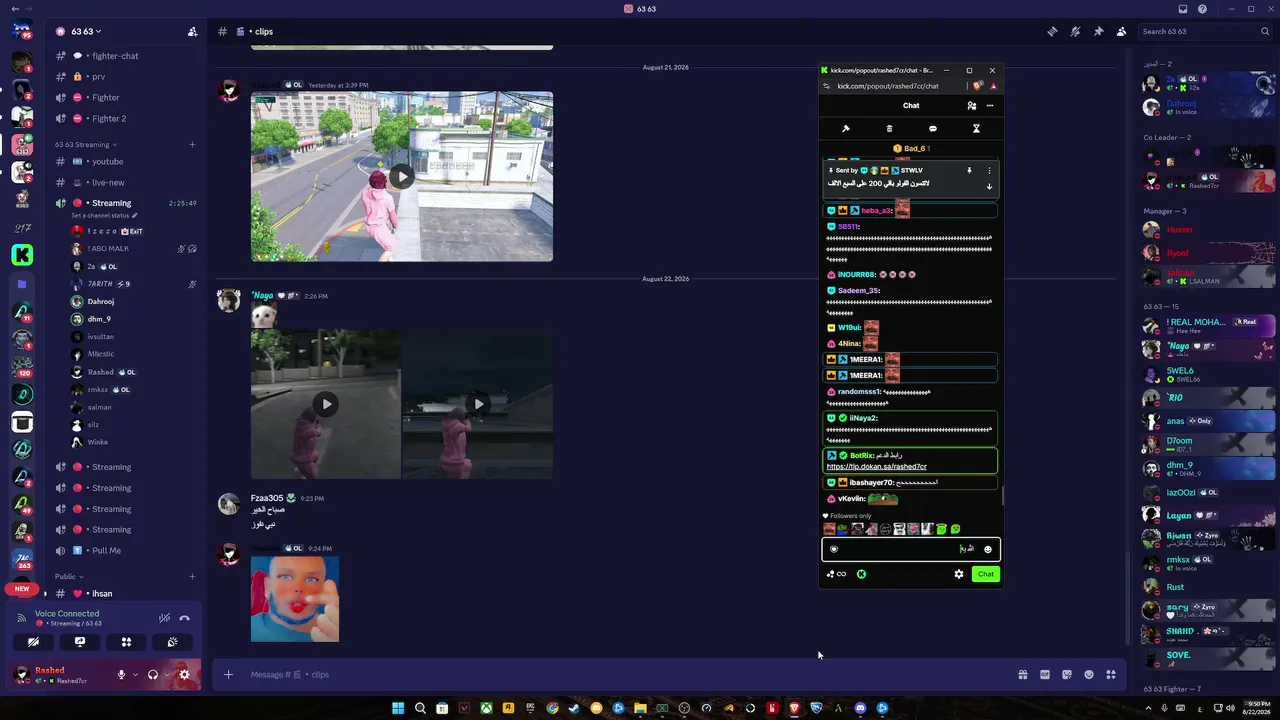Screen dimensions: 1280x720
Task: Click the Kick chat message input field
Action: click(910, 549)
